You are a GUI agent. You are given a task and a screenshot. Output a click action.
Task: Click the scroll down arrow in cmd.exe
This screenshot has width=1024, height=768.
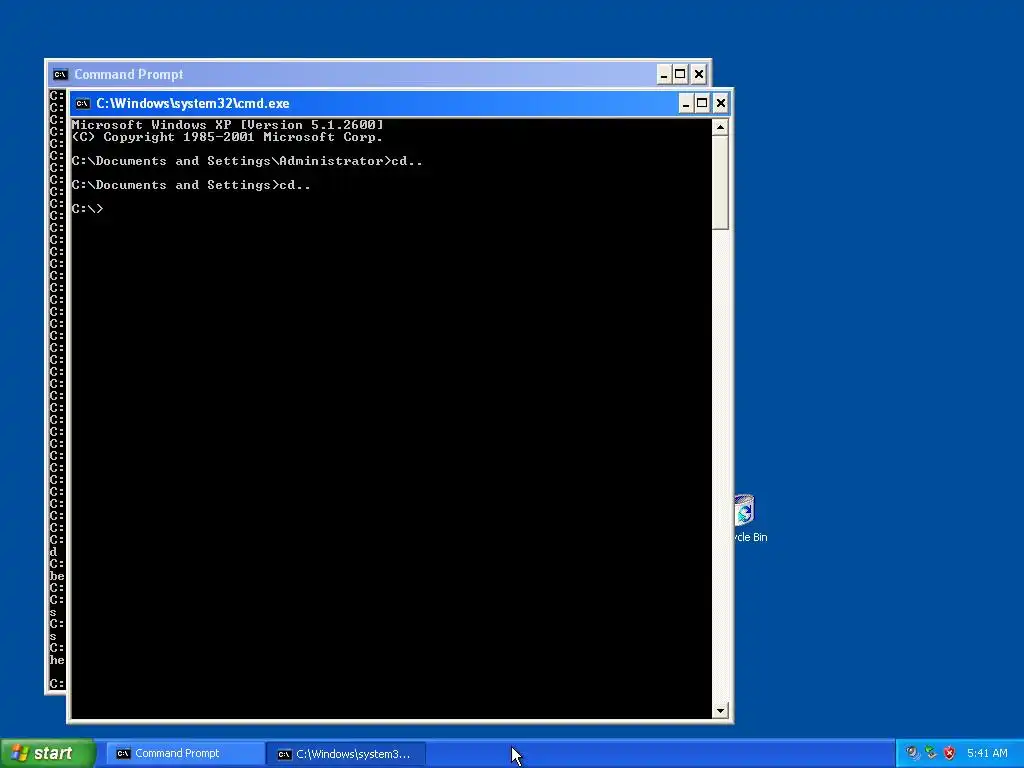click(720, 711)
